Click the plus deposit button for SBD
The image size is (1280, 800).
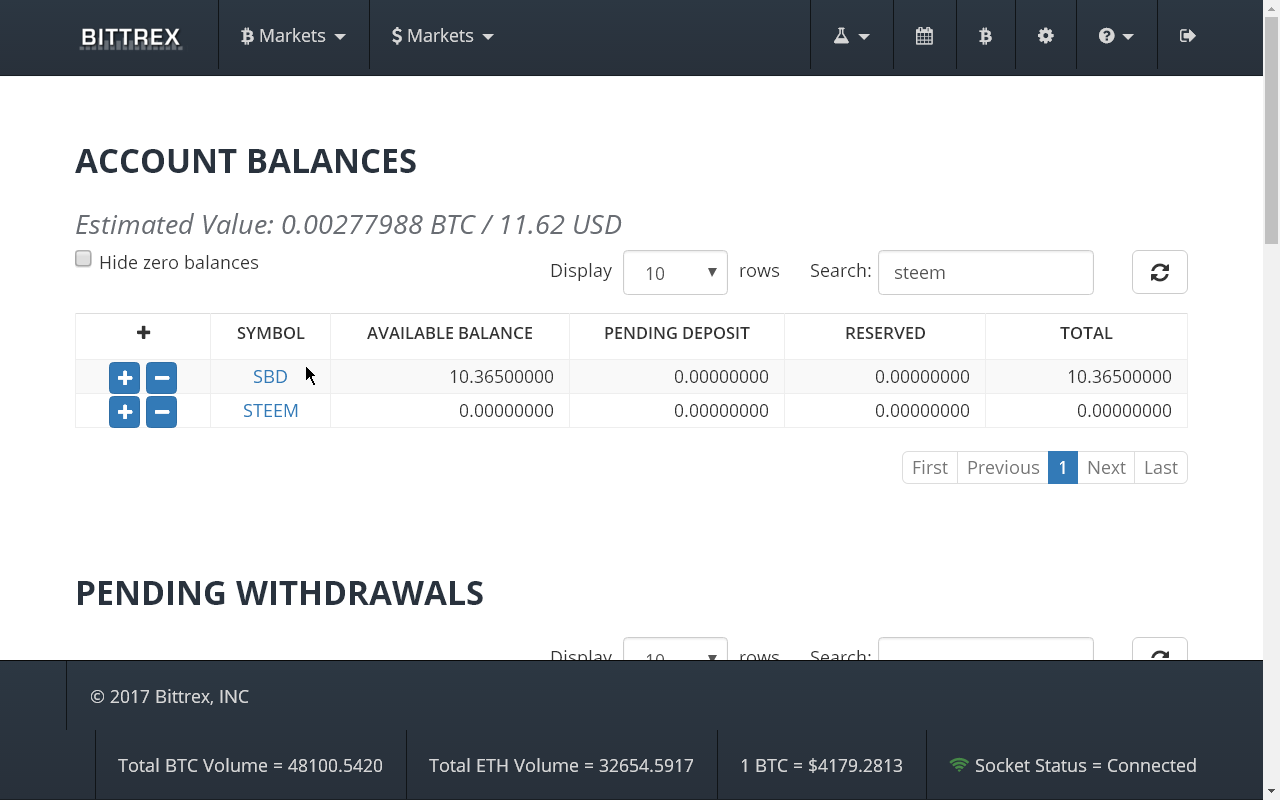pos(124,377)
